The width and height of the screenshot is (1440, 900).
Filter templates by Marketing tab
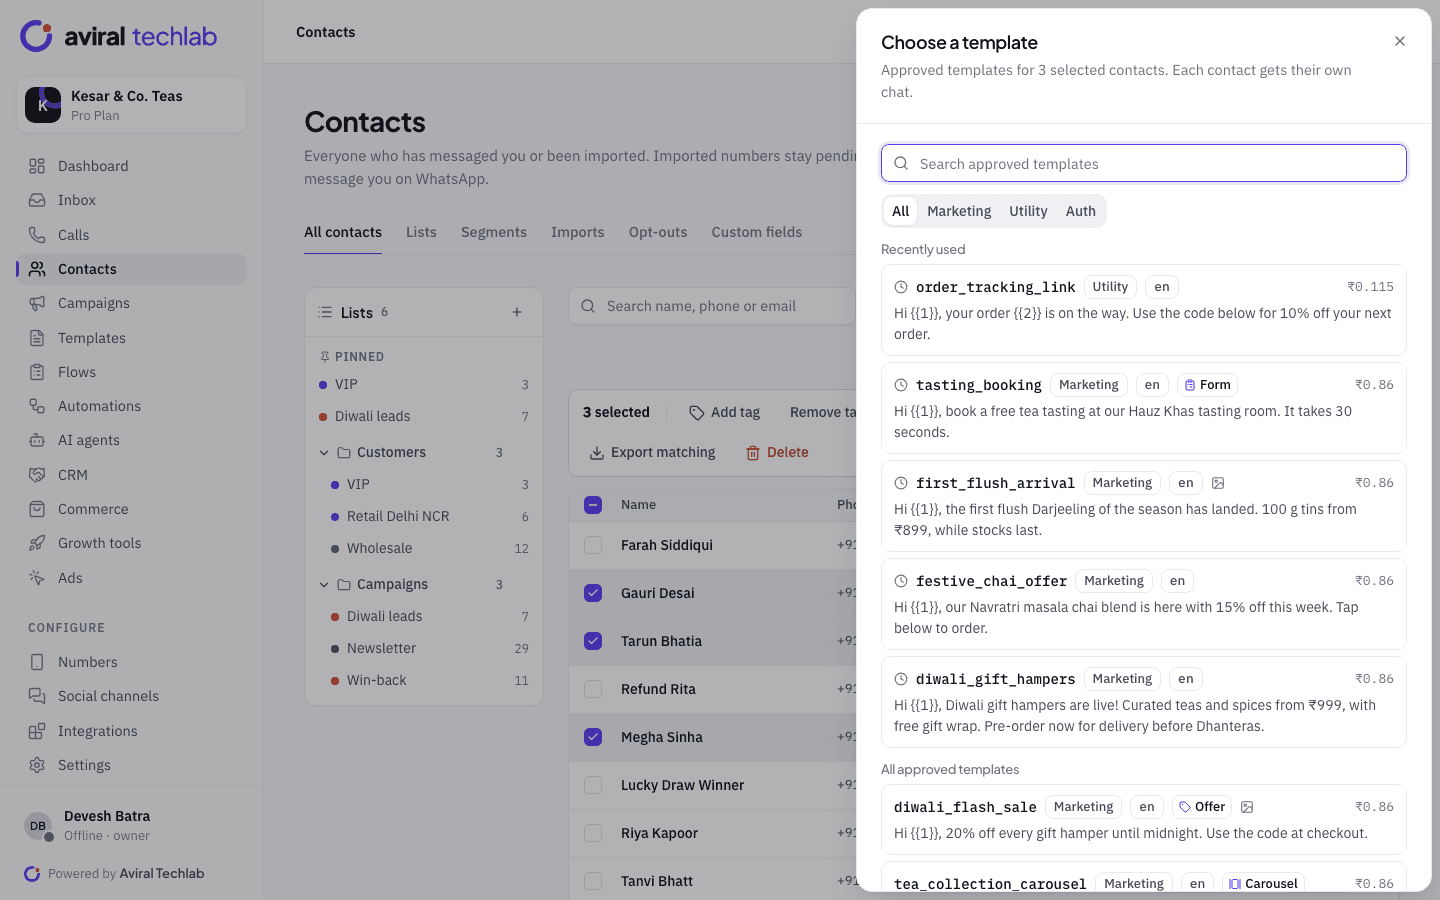(x=959, y=211)
